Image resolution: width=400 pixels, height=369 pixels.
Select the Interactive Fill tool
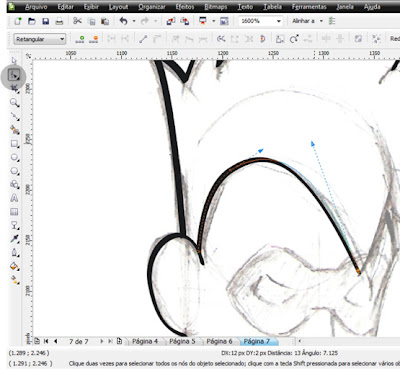[14, 280]
